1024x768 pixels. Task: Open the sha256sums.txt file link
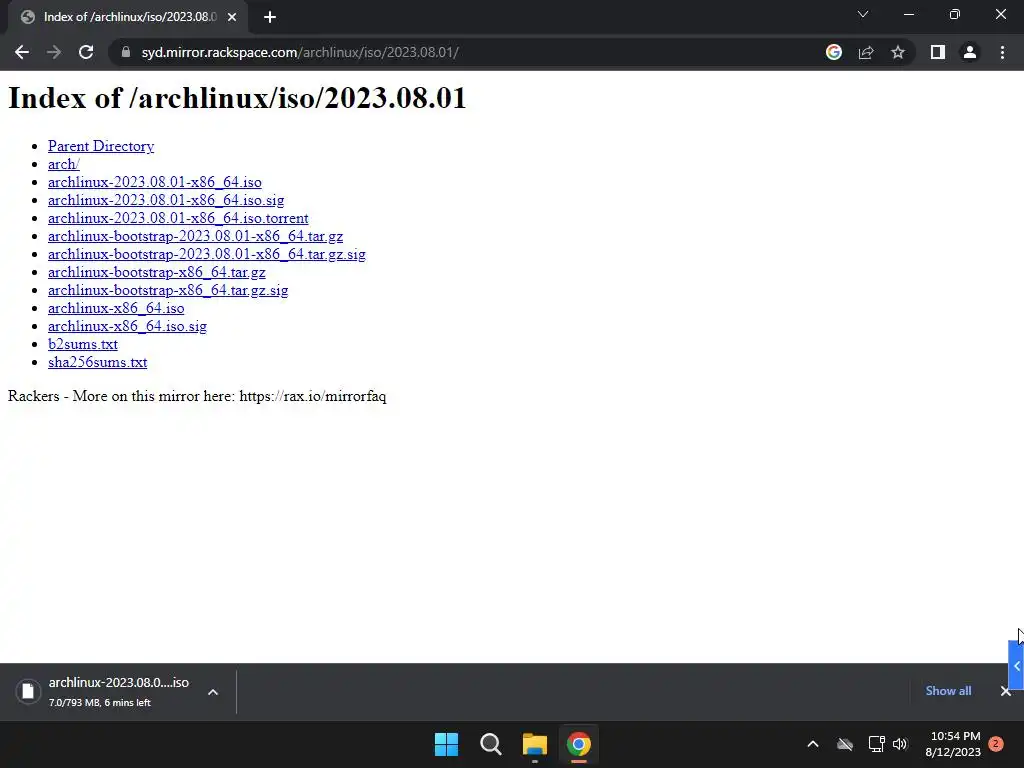(x=97, y=362)
